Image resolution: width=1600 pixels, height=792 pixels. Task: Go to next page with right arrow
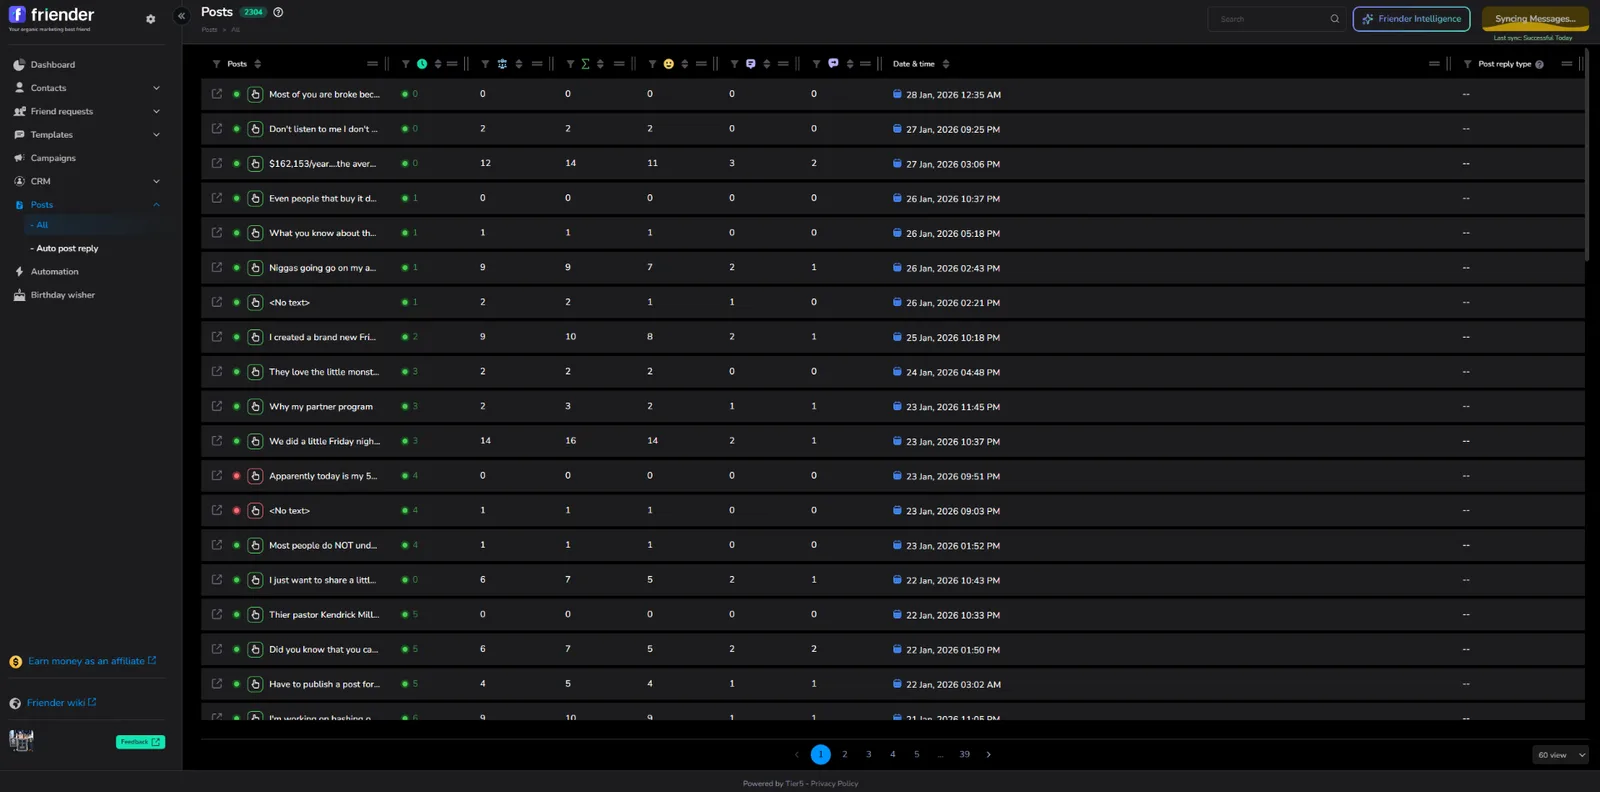pyautogui.click(x=989, y=755)
